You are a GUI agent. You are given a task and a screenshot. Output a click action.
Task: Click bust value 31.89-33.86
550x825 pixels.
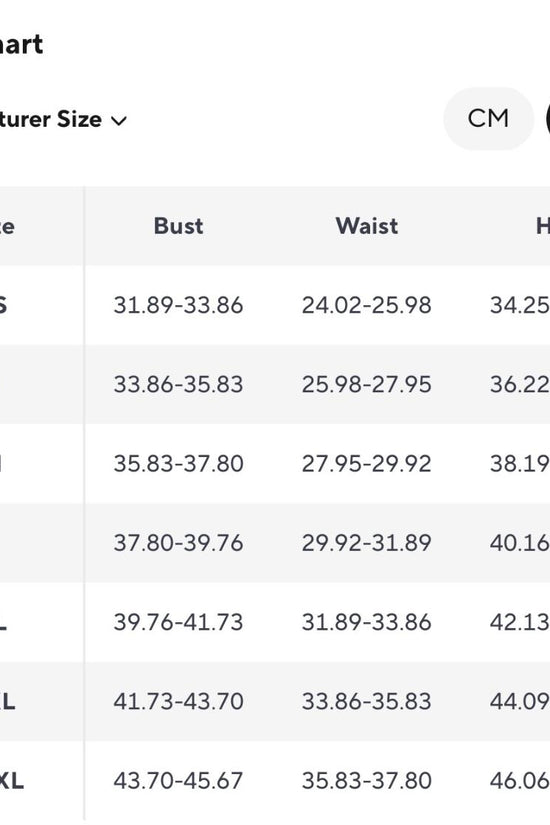point(178,305)
